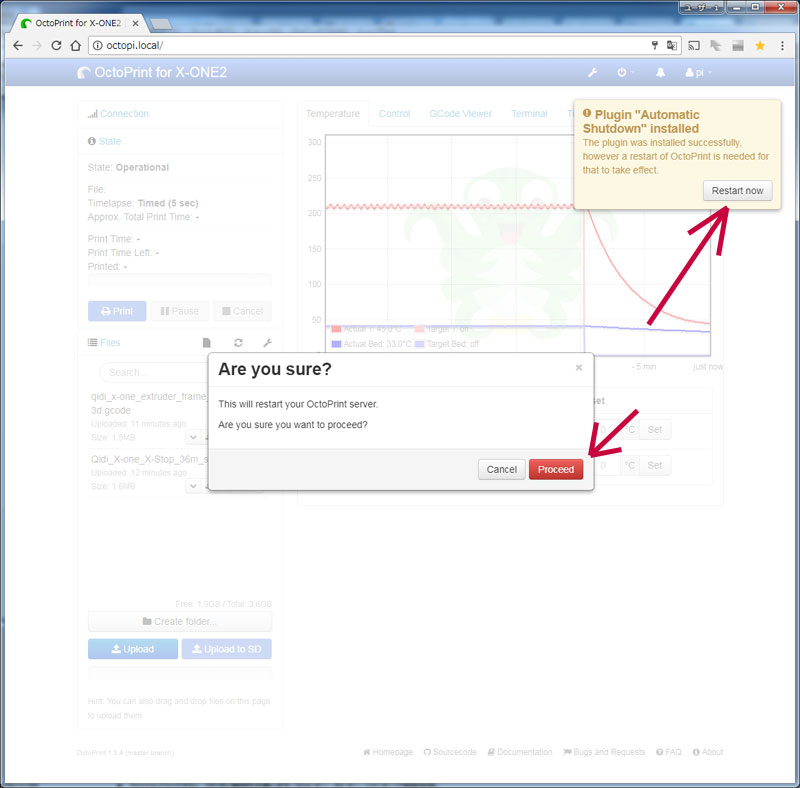
Task: Open the translate page icon
Action: 671,45
